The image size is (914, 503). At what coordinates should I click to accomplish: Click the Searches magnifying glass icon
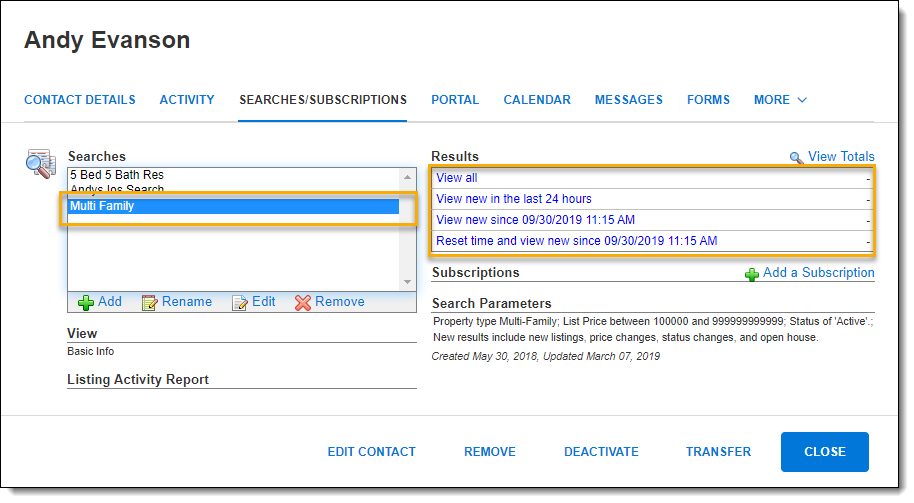(41, 163)
